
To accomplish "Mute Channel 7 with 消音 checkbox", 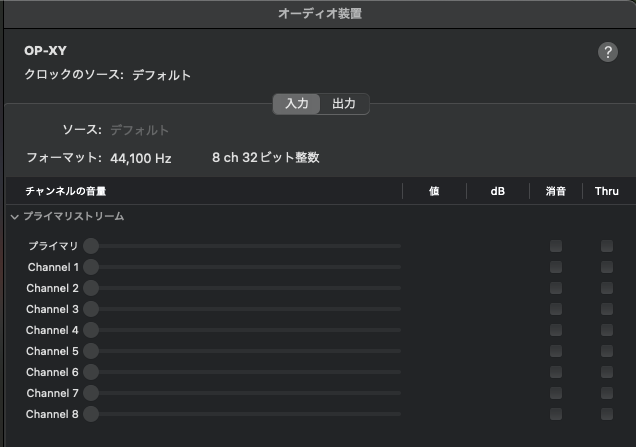I will click(556, 393).
